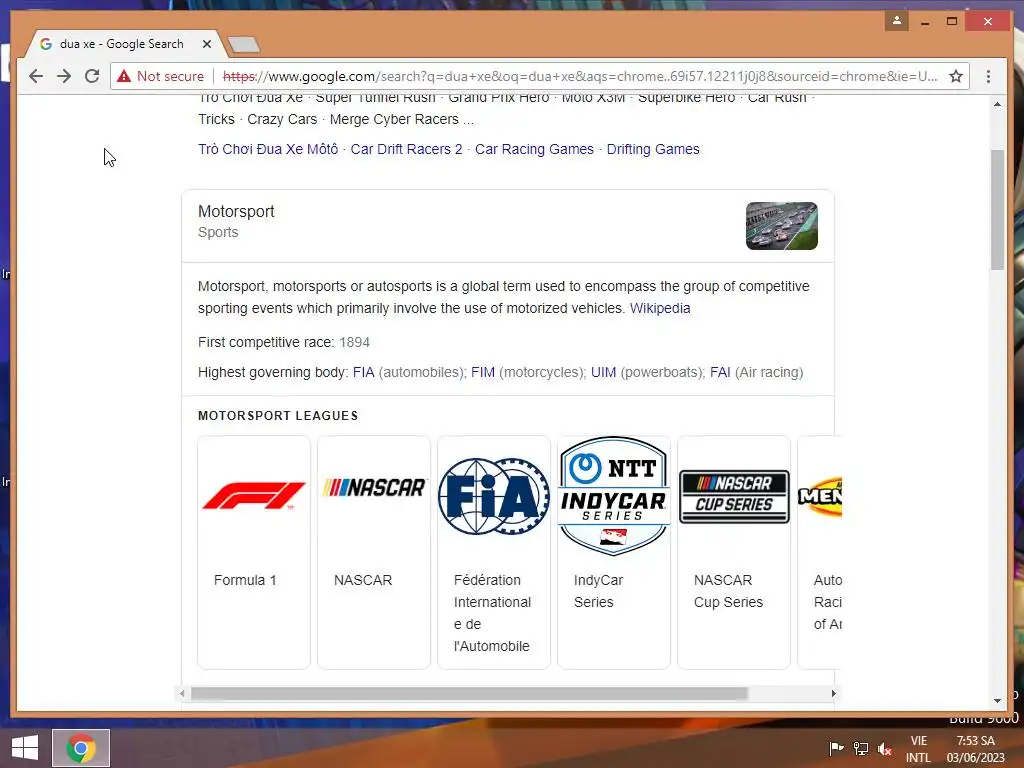
Task: Click the leagues carousel horizontal scrollbar thumb
Action: (469, 694)
